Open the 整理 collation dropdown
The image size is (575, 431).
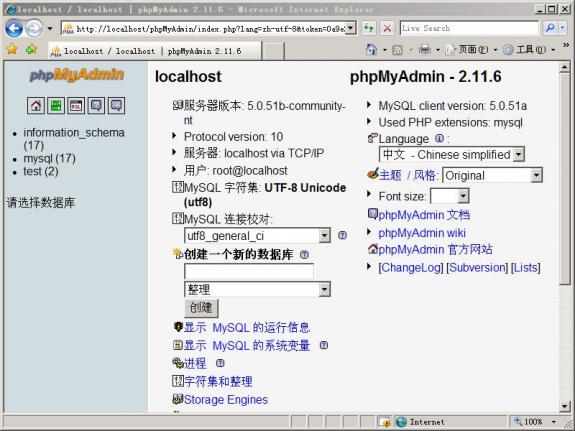325,290
